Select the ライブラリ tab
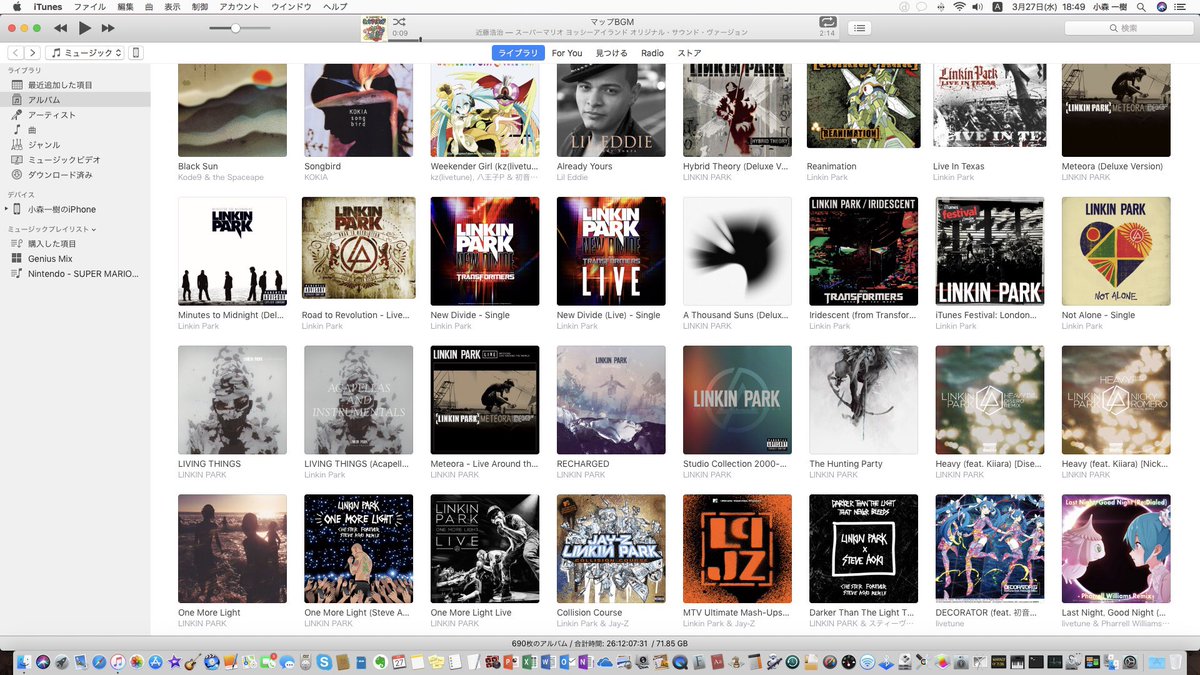 (518, 53)
